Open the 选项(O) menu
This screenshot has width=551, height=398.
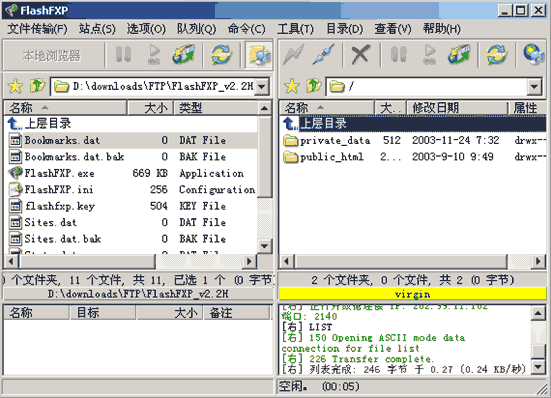click(x=146, y=29)
